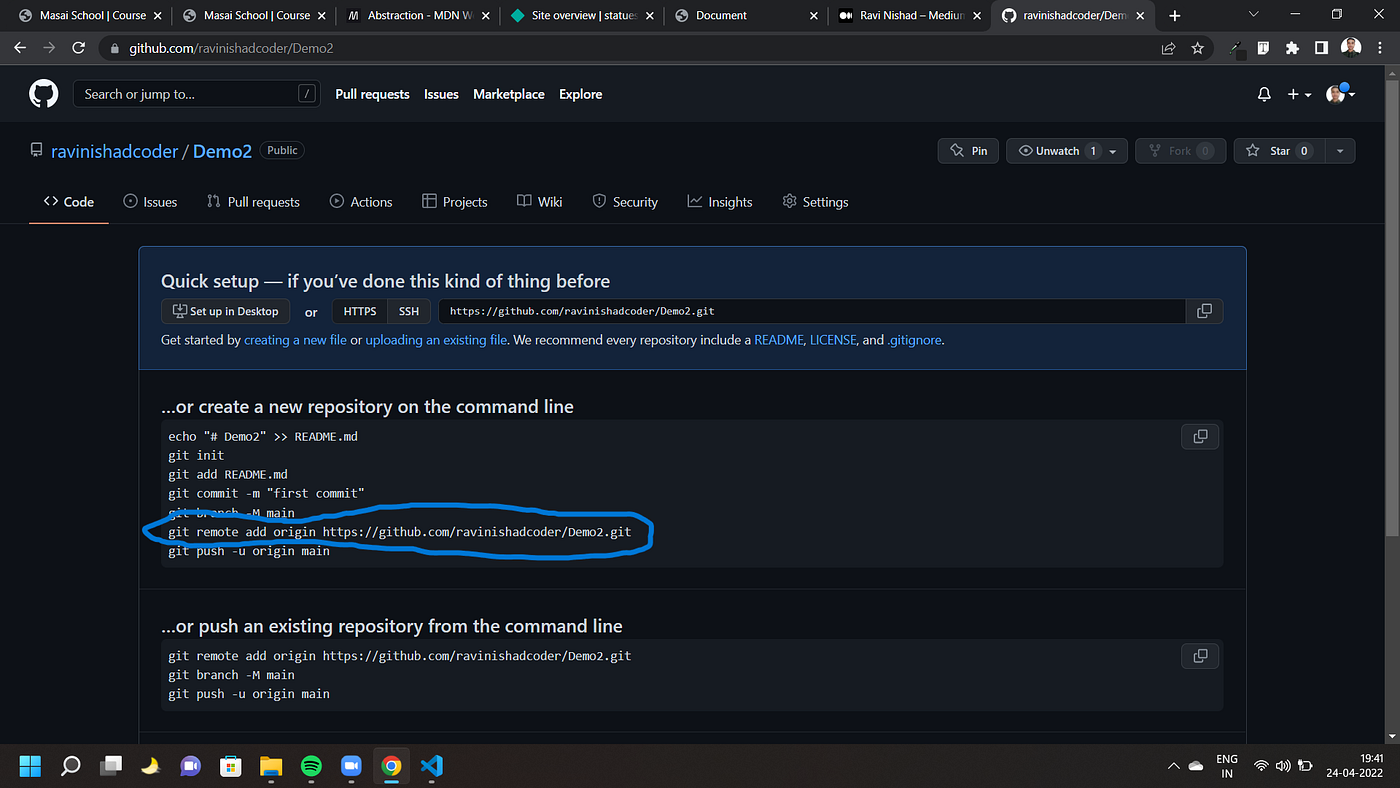Reload the page with refresh icon
The height and width of the screenshot is (788, 1400).
(78, 48)
